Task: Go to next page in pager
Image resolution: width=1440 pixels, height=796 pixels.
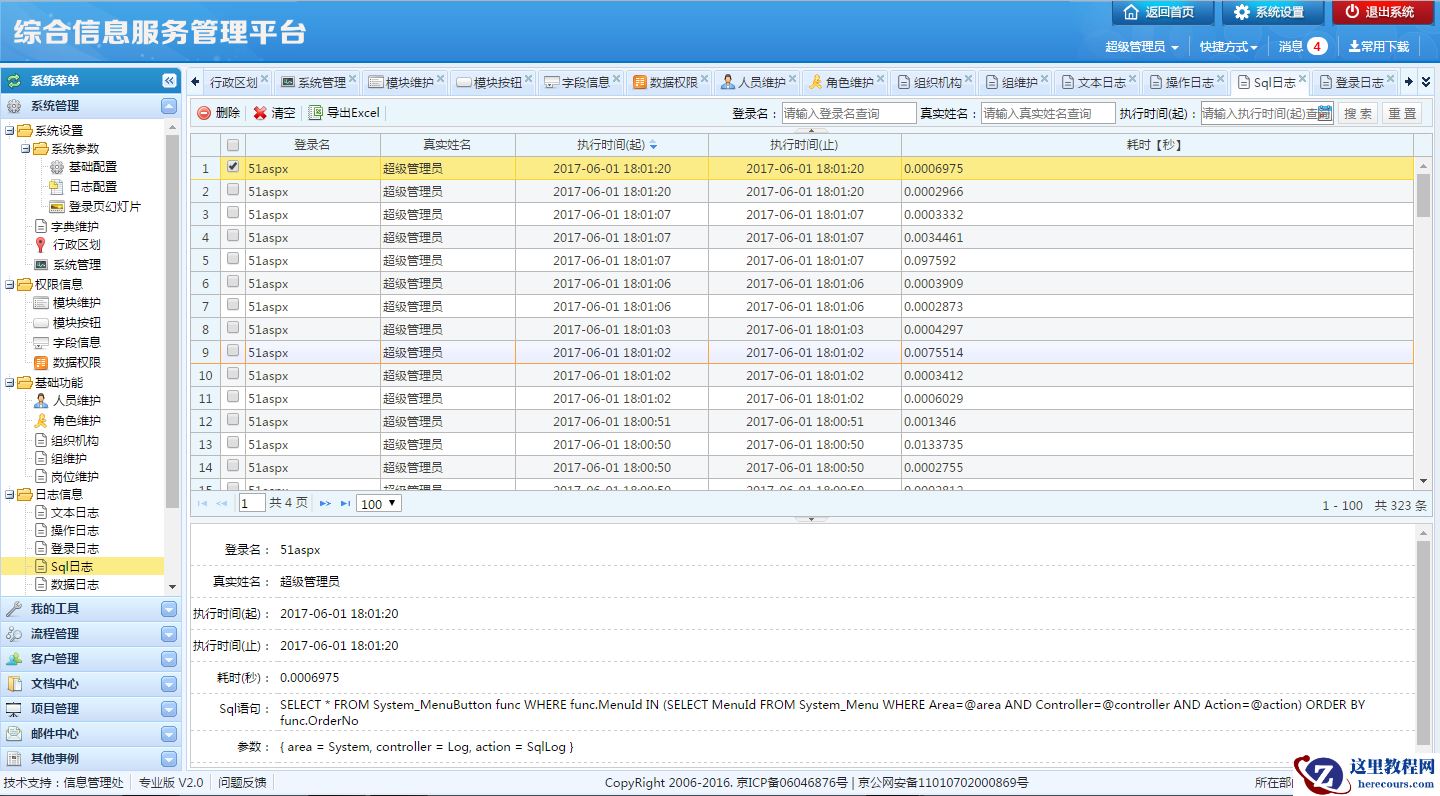Action: (x=325, y=504)
